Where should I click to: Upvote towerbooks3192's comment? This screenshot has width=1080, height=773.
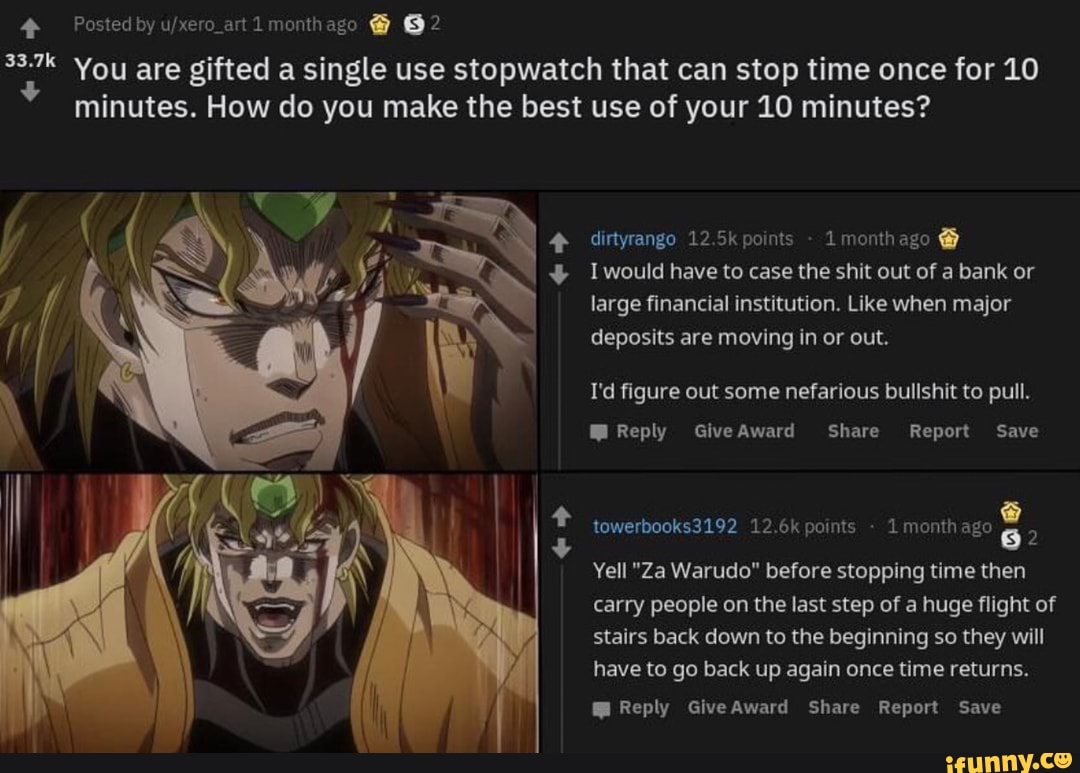pyautogui.click(x=561, y=515)
